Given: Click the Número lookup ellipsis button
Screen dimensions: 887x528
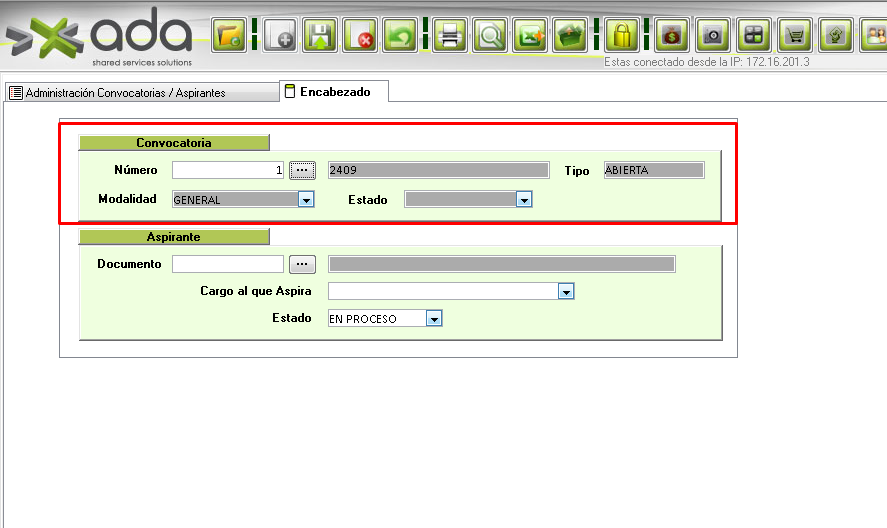Looking at the screenshot, I should [302, 170].
